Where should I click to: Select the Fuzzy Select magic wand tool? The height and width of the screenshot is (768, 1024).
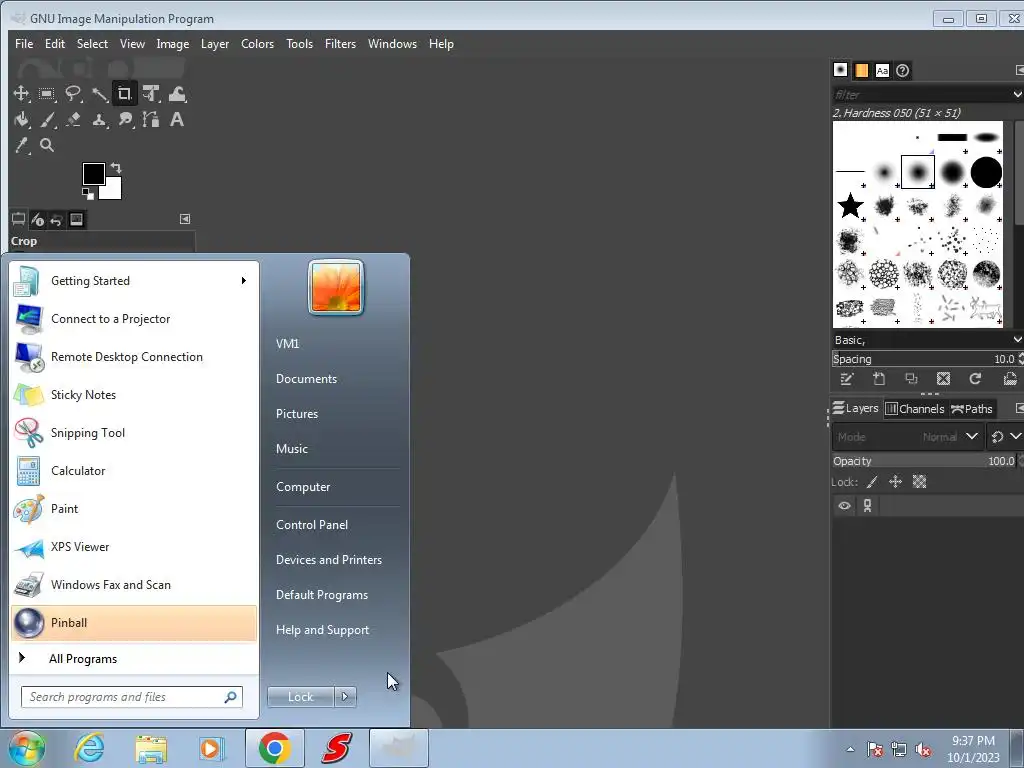pos(99,93)
